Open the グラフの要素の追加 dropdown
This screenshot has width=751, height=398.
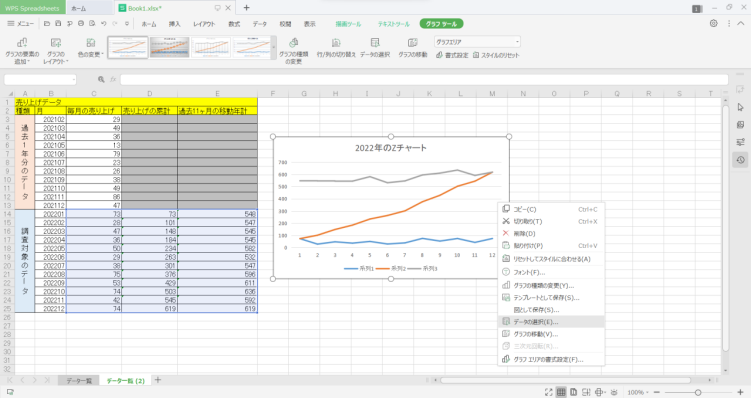(22, 51)
